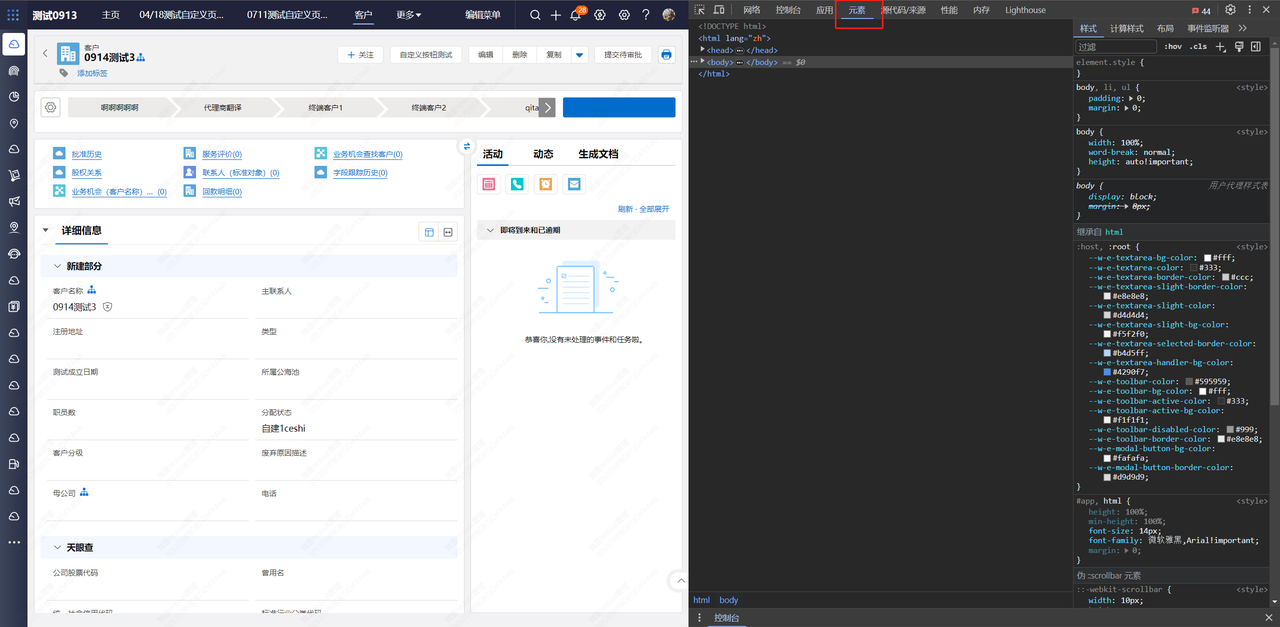The height and width of the screenshot is (627, 1280).
Task: Open the 网络 tab in DevTools
Action: coord(752,10)
